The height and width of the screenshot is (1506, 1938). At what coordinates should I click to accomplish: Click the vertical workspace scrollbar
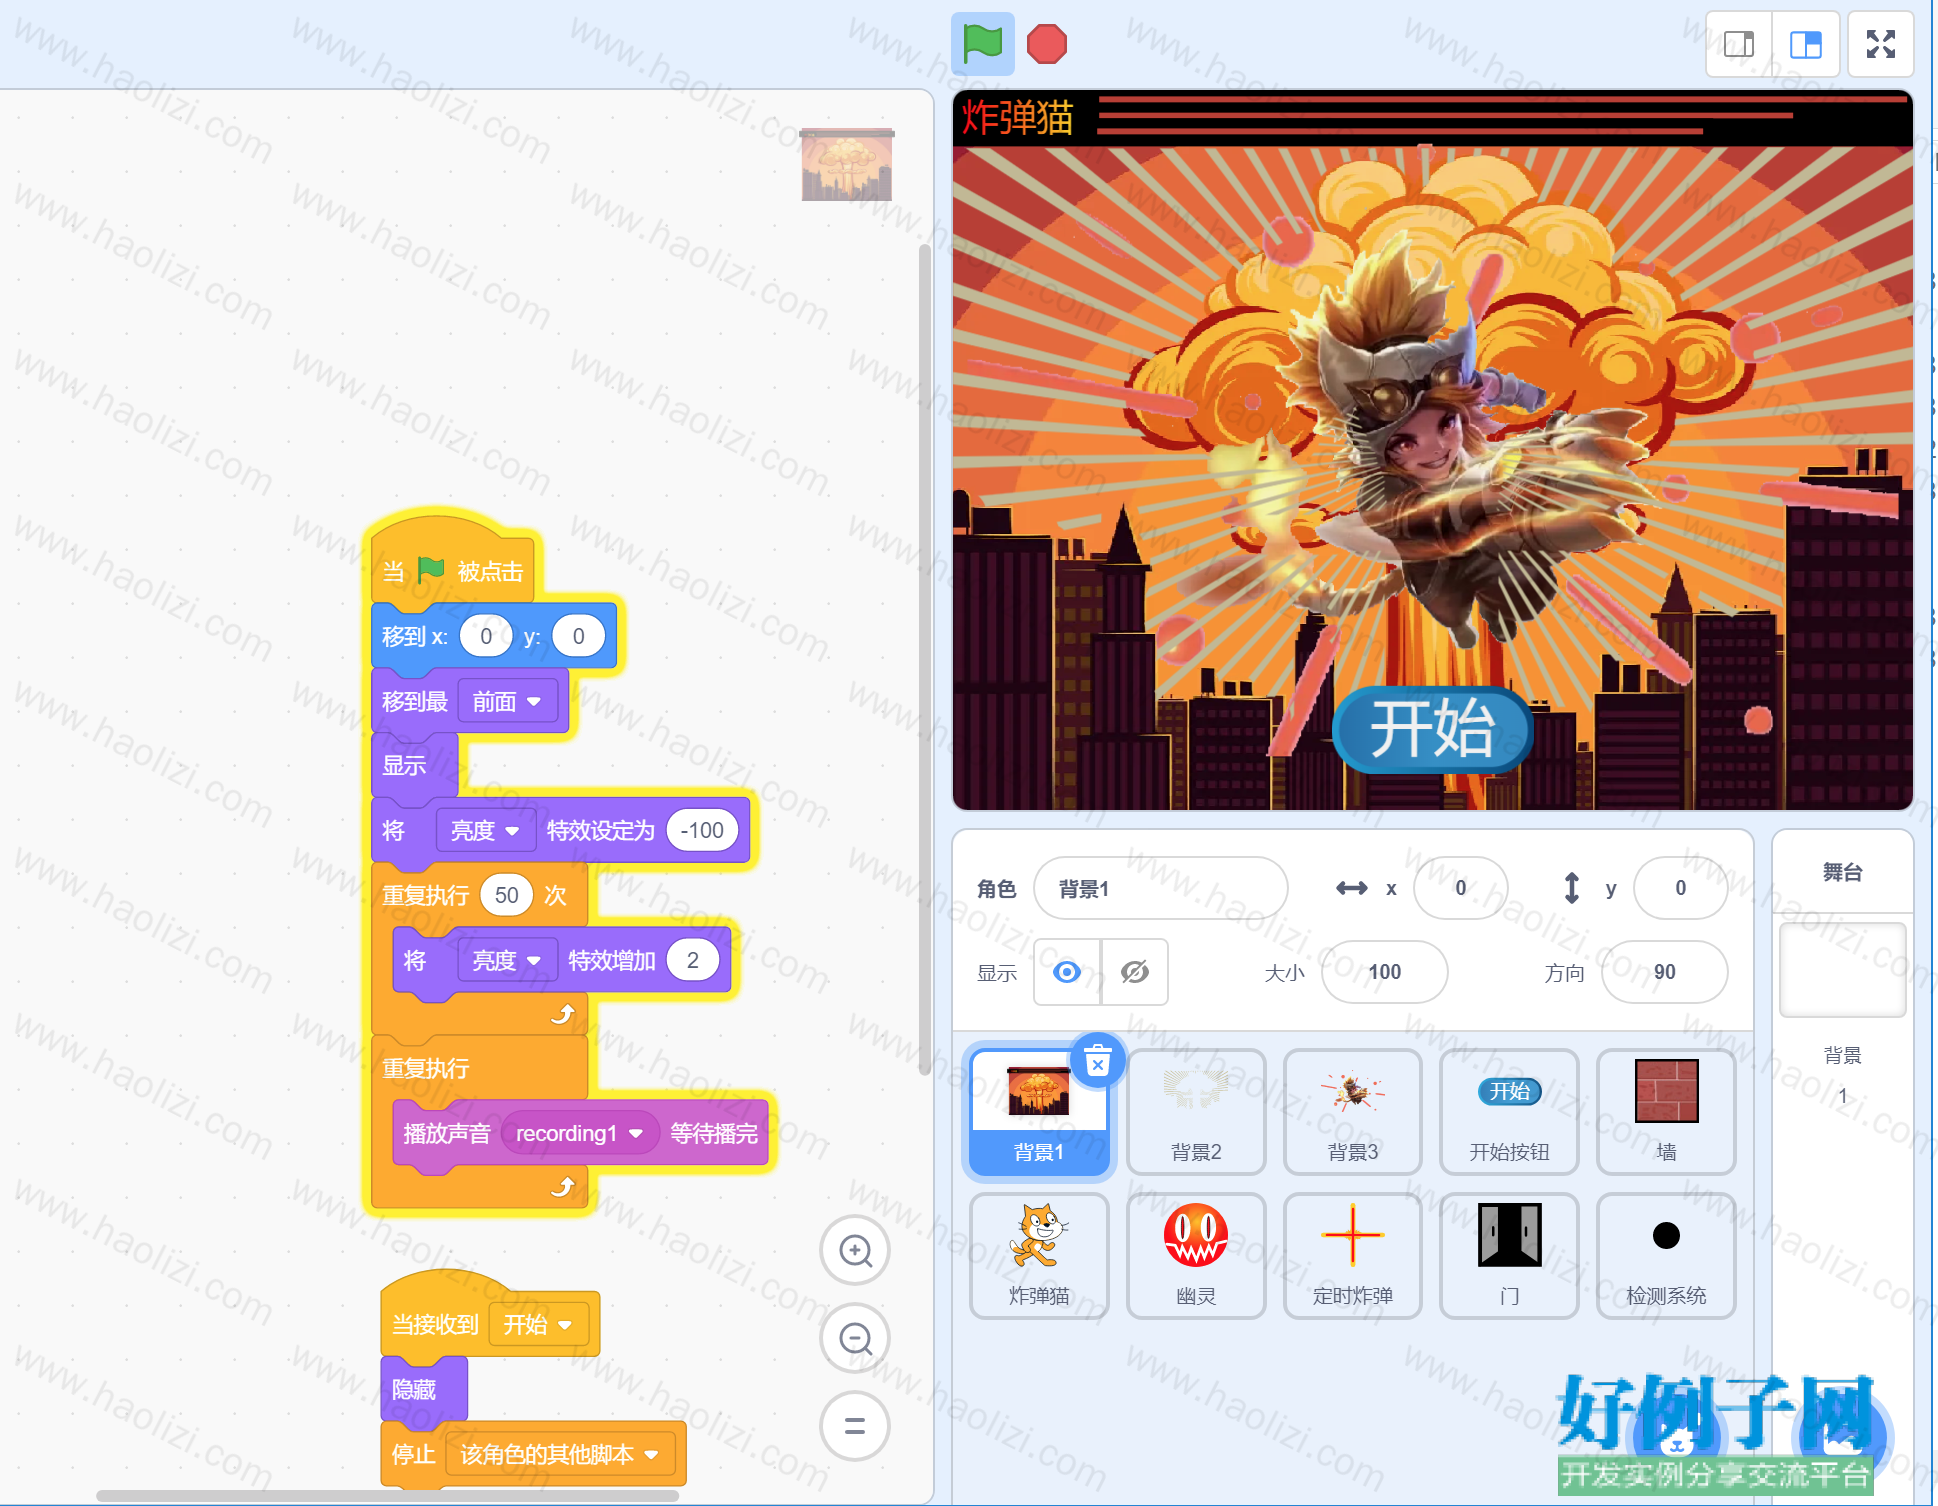925,660
